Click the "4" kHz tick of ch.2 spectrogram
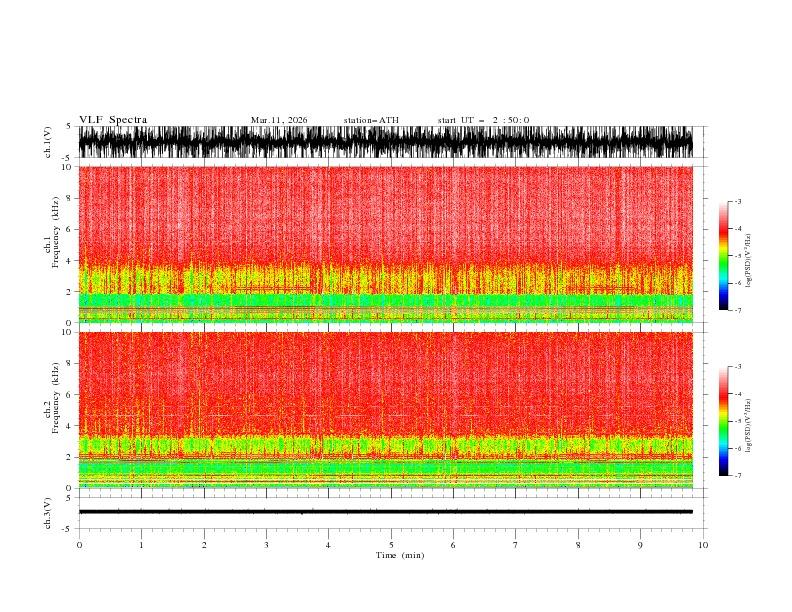Screen dimensions: 792x612 coord(69,426)
